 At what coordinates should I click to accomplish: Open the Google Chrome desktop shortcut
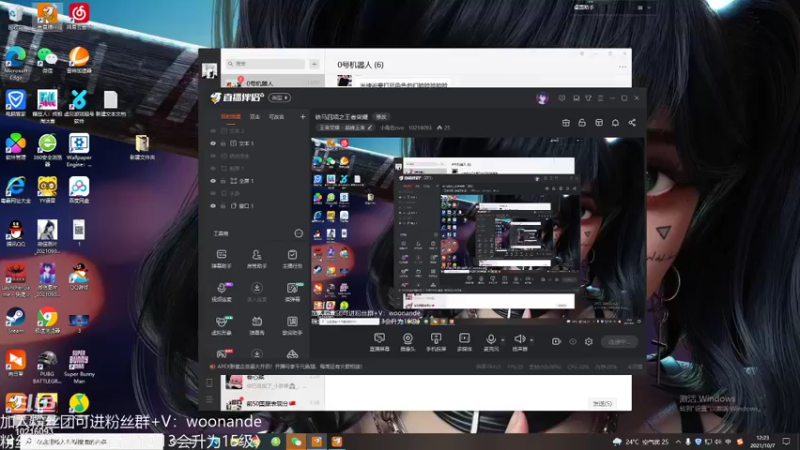[47, 320]
